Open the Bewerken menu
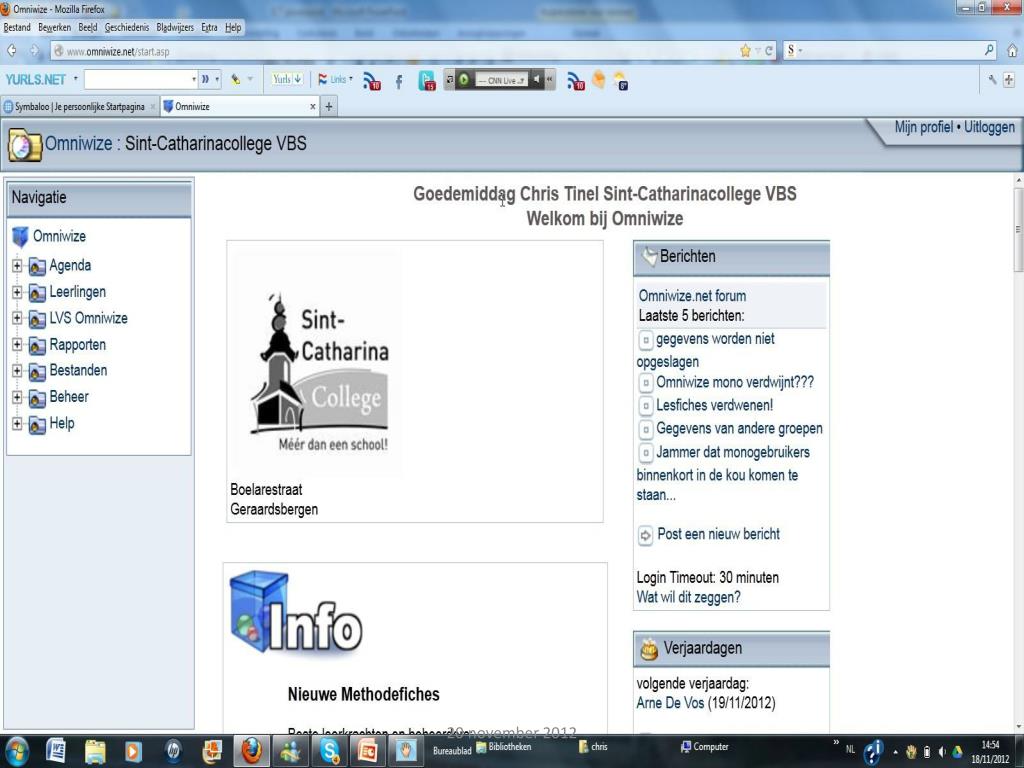The width and height of the screenshot is (1024, 768). coord(54,27)
